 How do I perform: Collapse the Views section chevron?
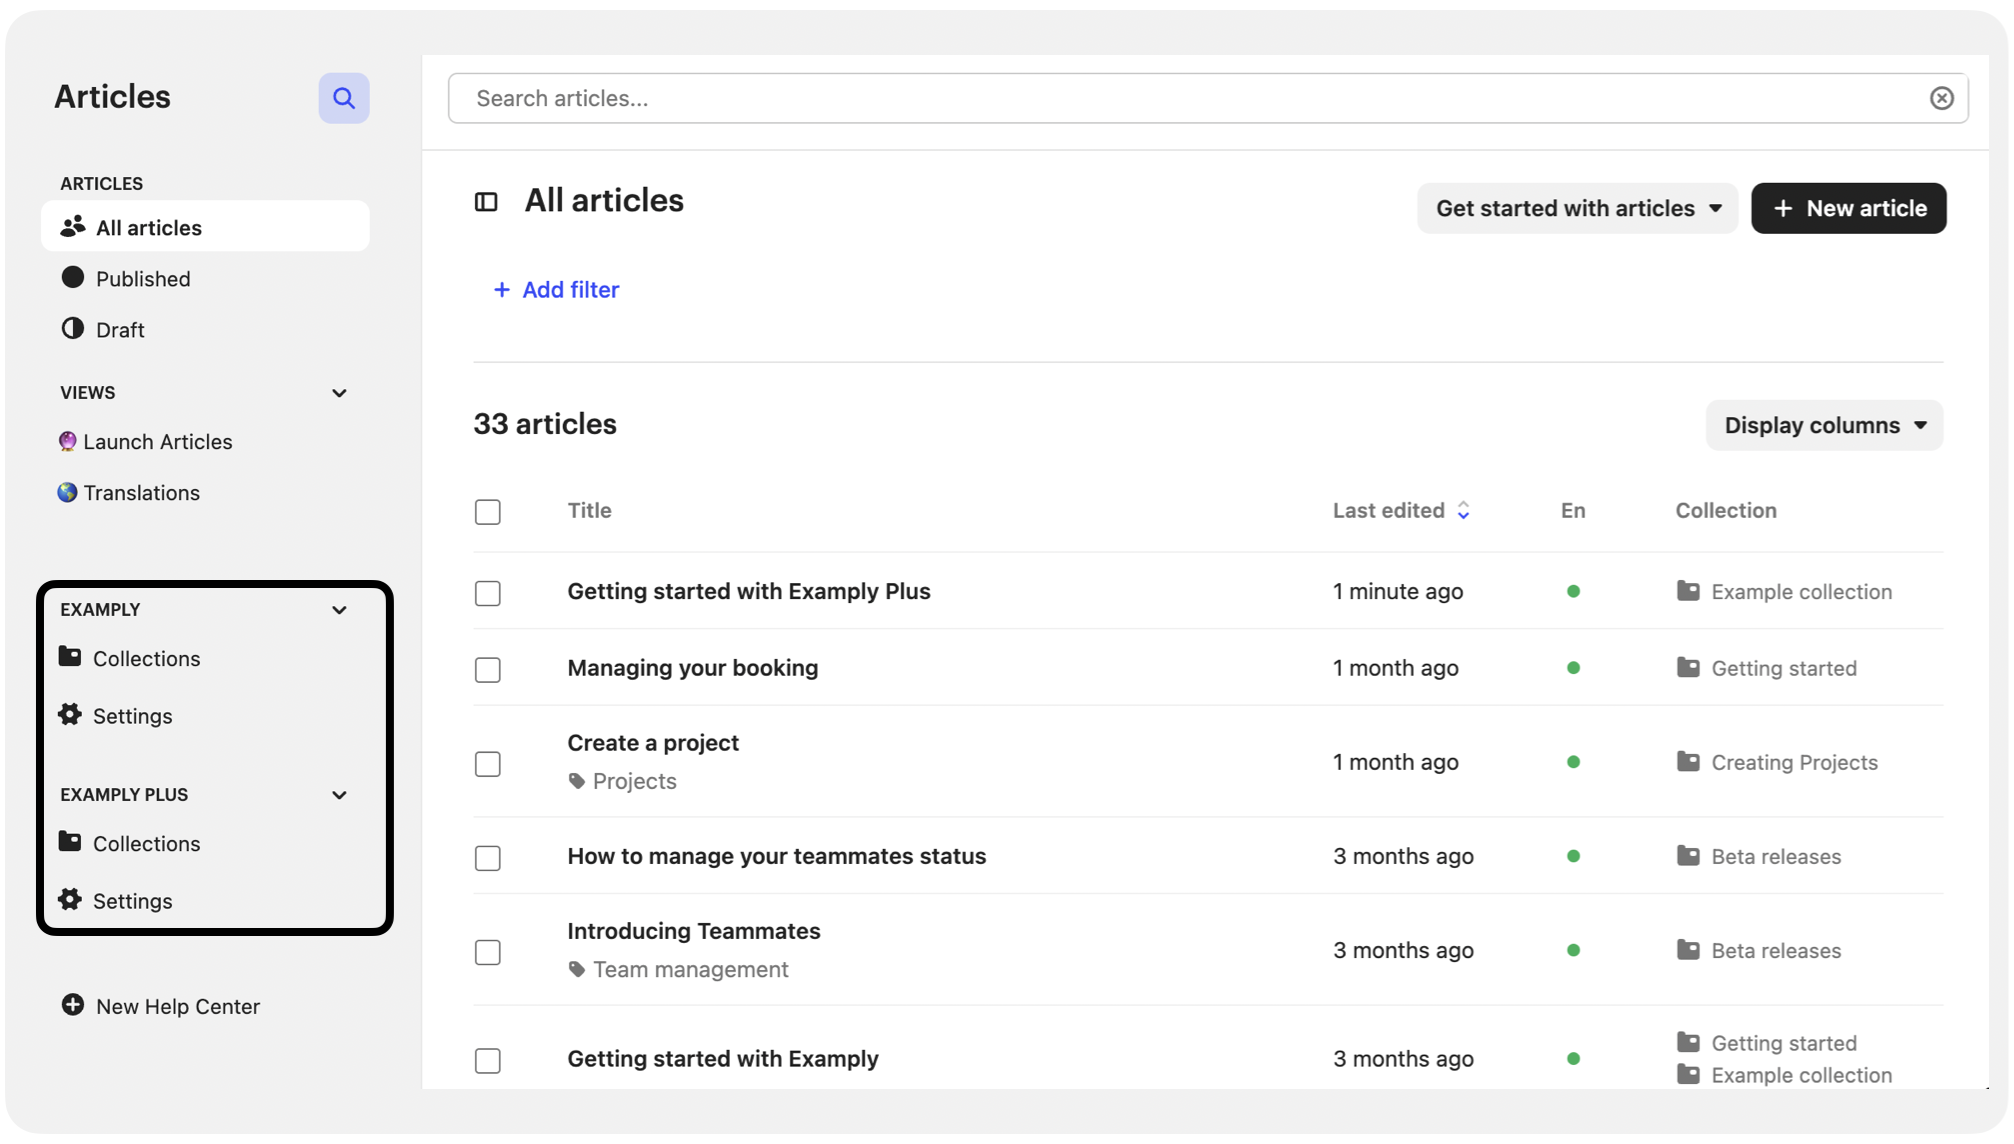pos(339,393)
